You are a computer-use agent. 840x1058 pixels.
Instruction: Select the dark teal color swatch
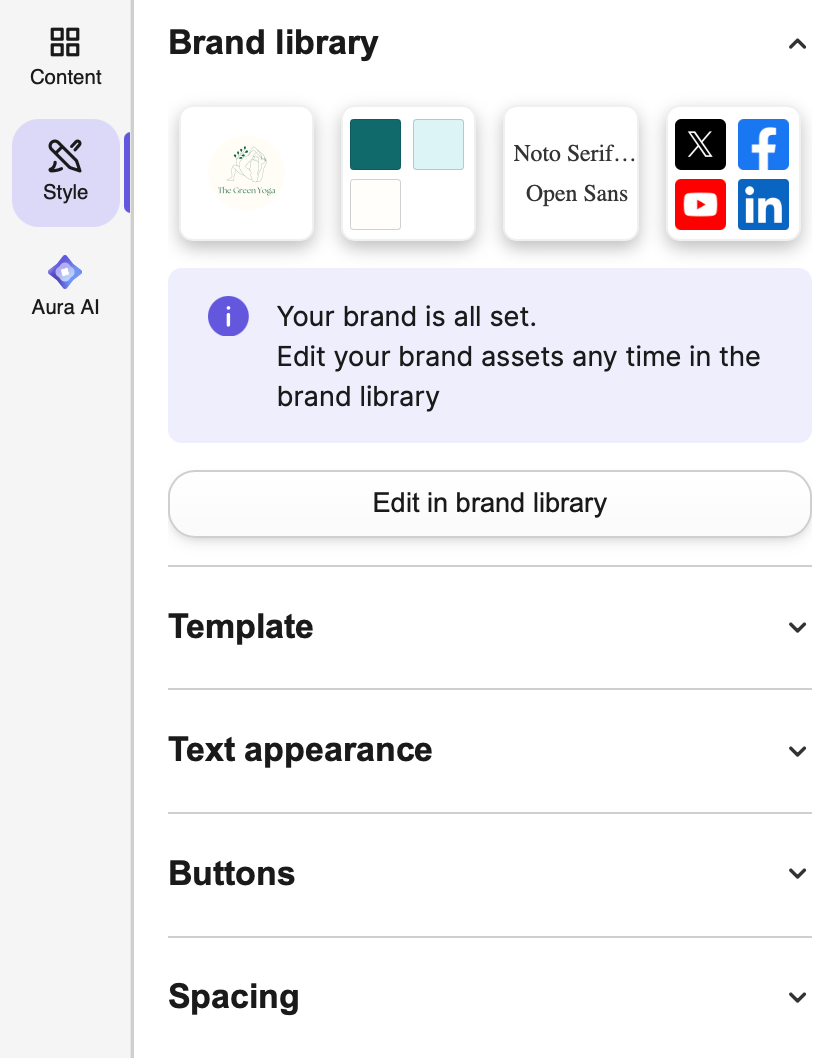pos(375,145)
